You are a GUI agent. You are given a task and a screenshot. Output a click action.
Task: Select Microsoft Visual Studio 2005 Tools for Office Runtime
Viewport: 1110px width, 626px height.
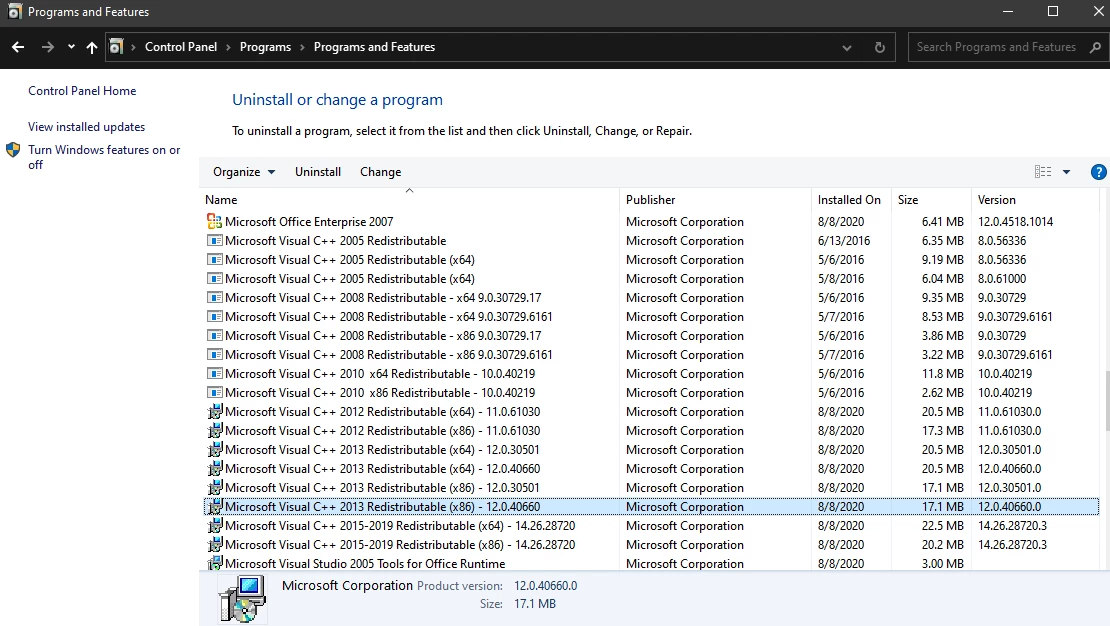651,564
